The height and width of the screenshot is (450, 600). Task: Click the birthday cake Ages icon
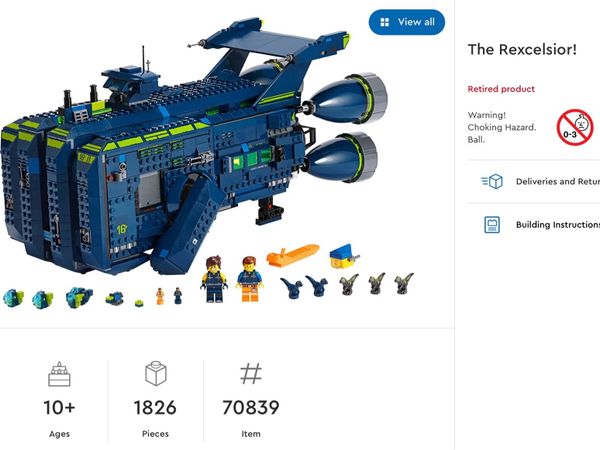click(x=59, y=374)
